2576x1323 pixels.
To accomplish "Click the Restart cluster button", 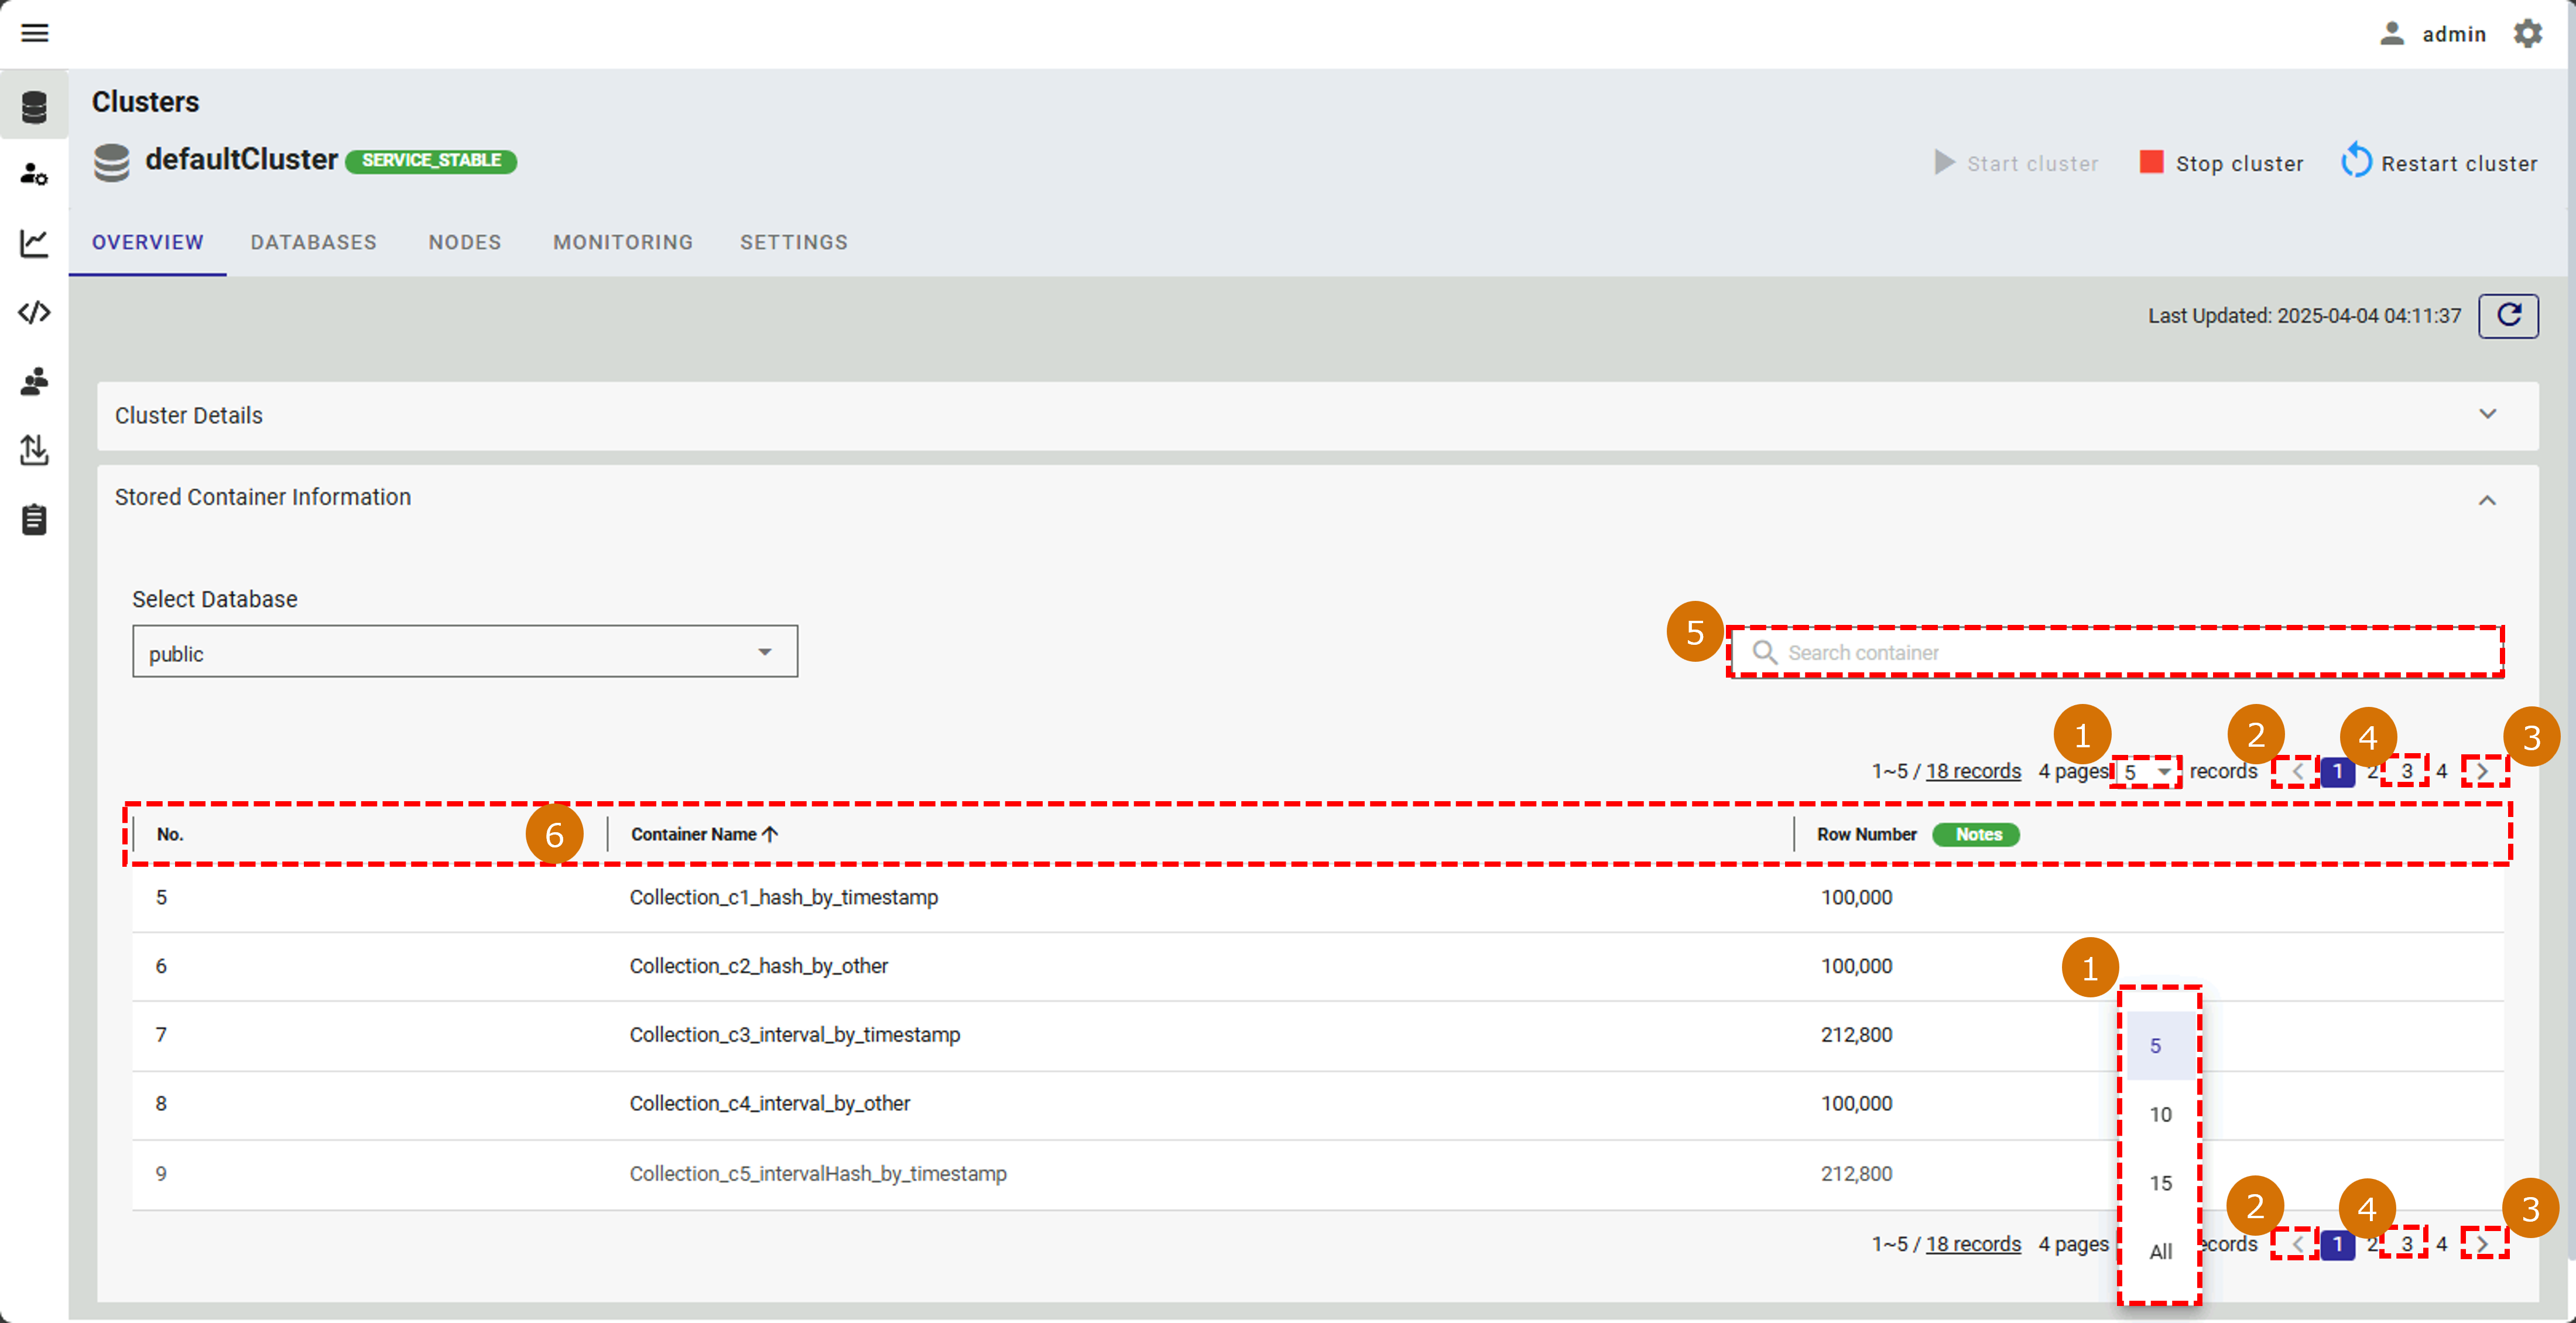I will click(2439, 163).
